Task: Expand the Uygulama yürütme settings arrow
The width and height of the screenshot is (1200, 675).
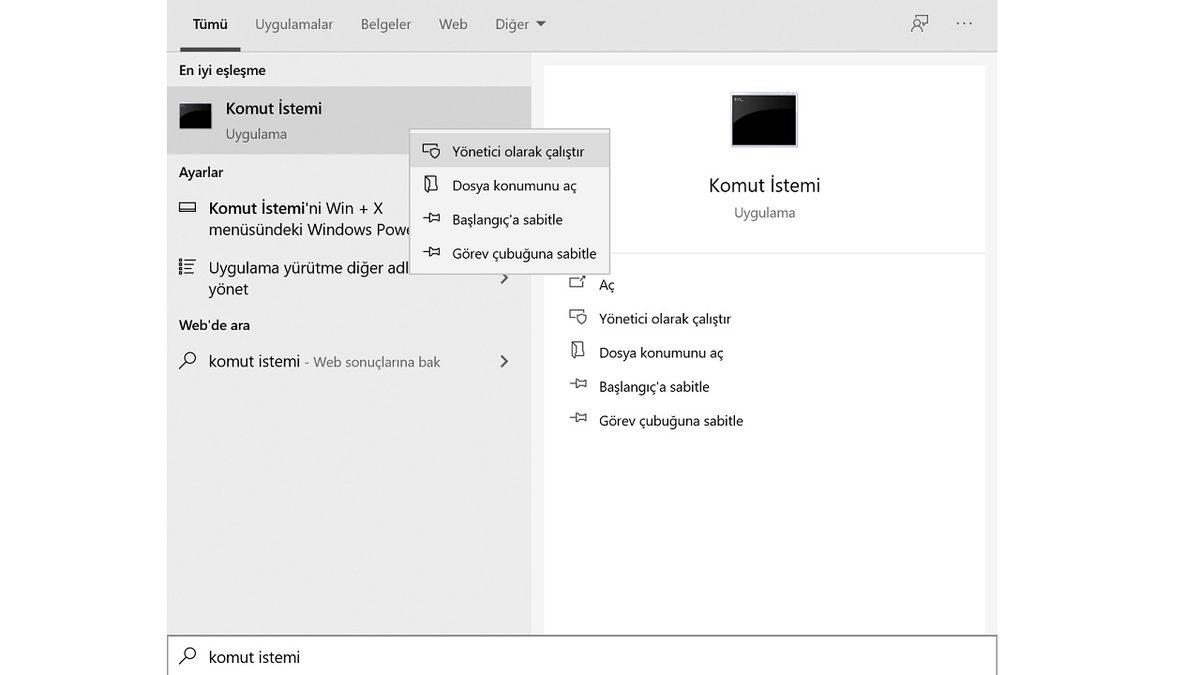Action: 504,278
